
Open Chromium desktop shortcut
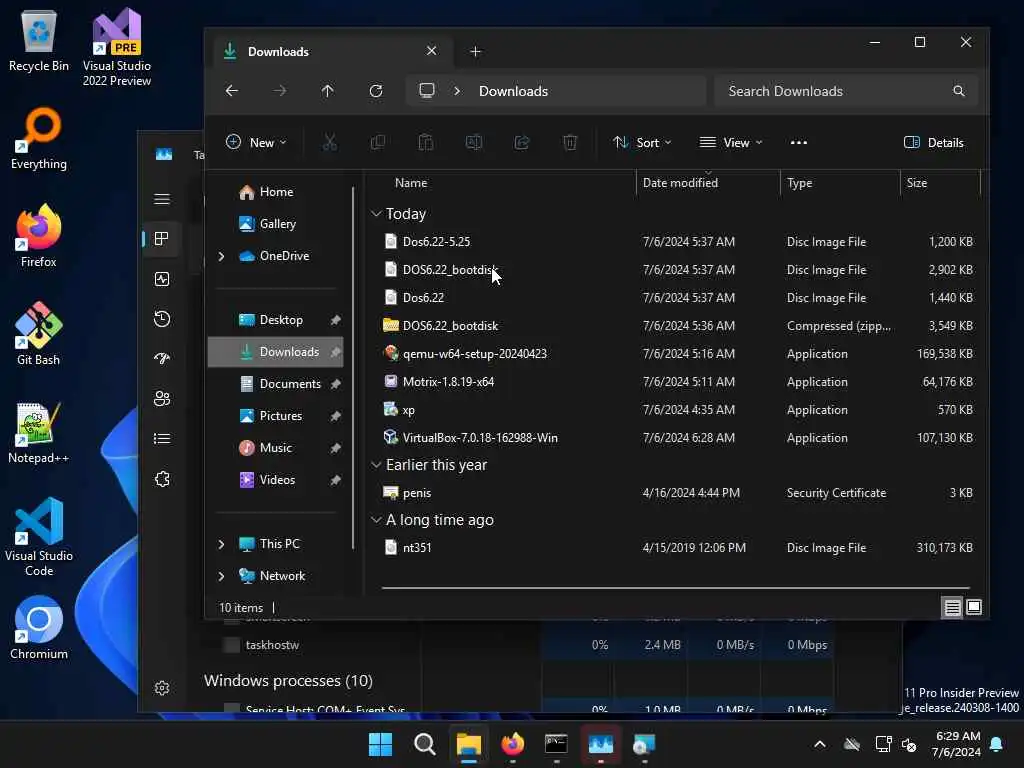tap(39, 628)
